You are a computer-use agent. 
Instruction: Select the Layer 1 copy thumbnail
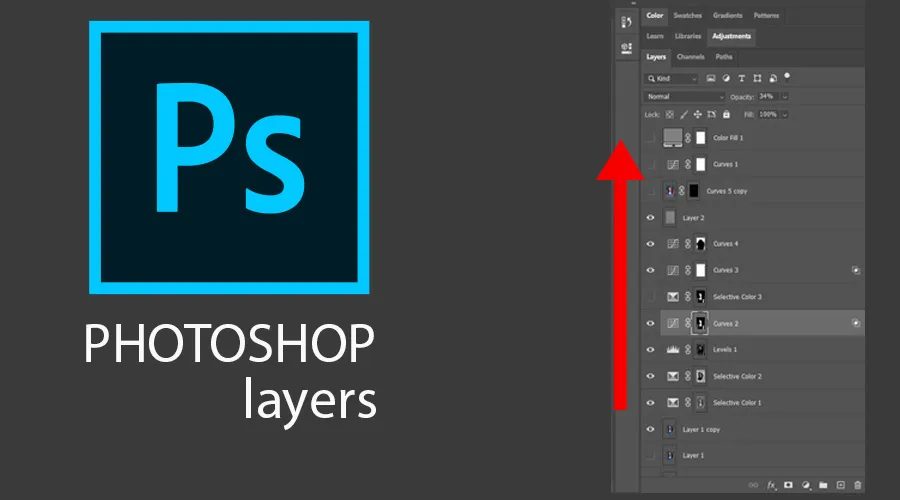670,429
